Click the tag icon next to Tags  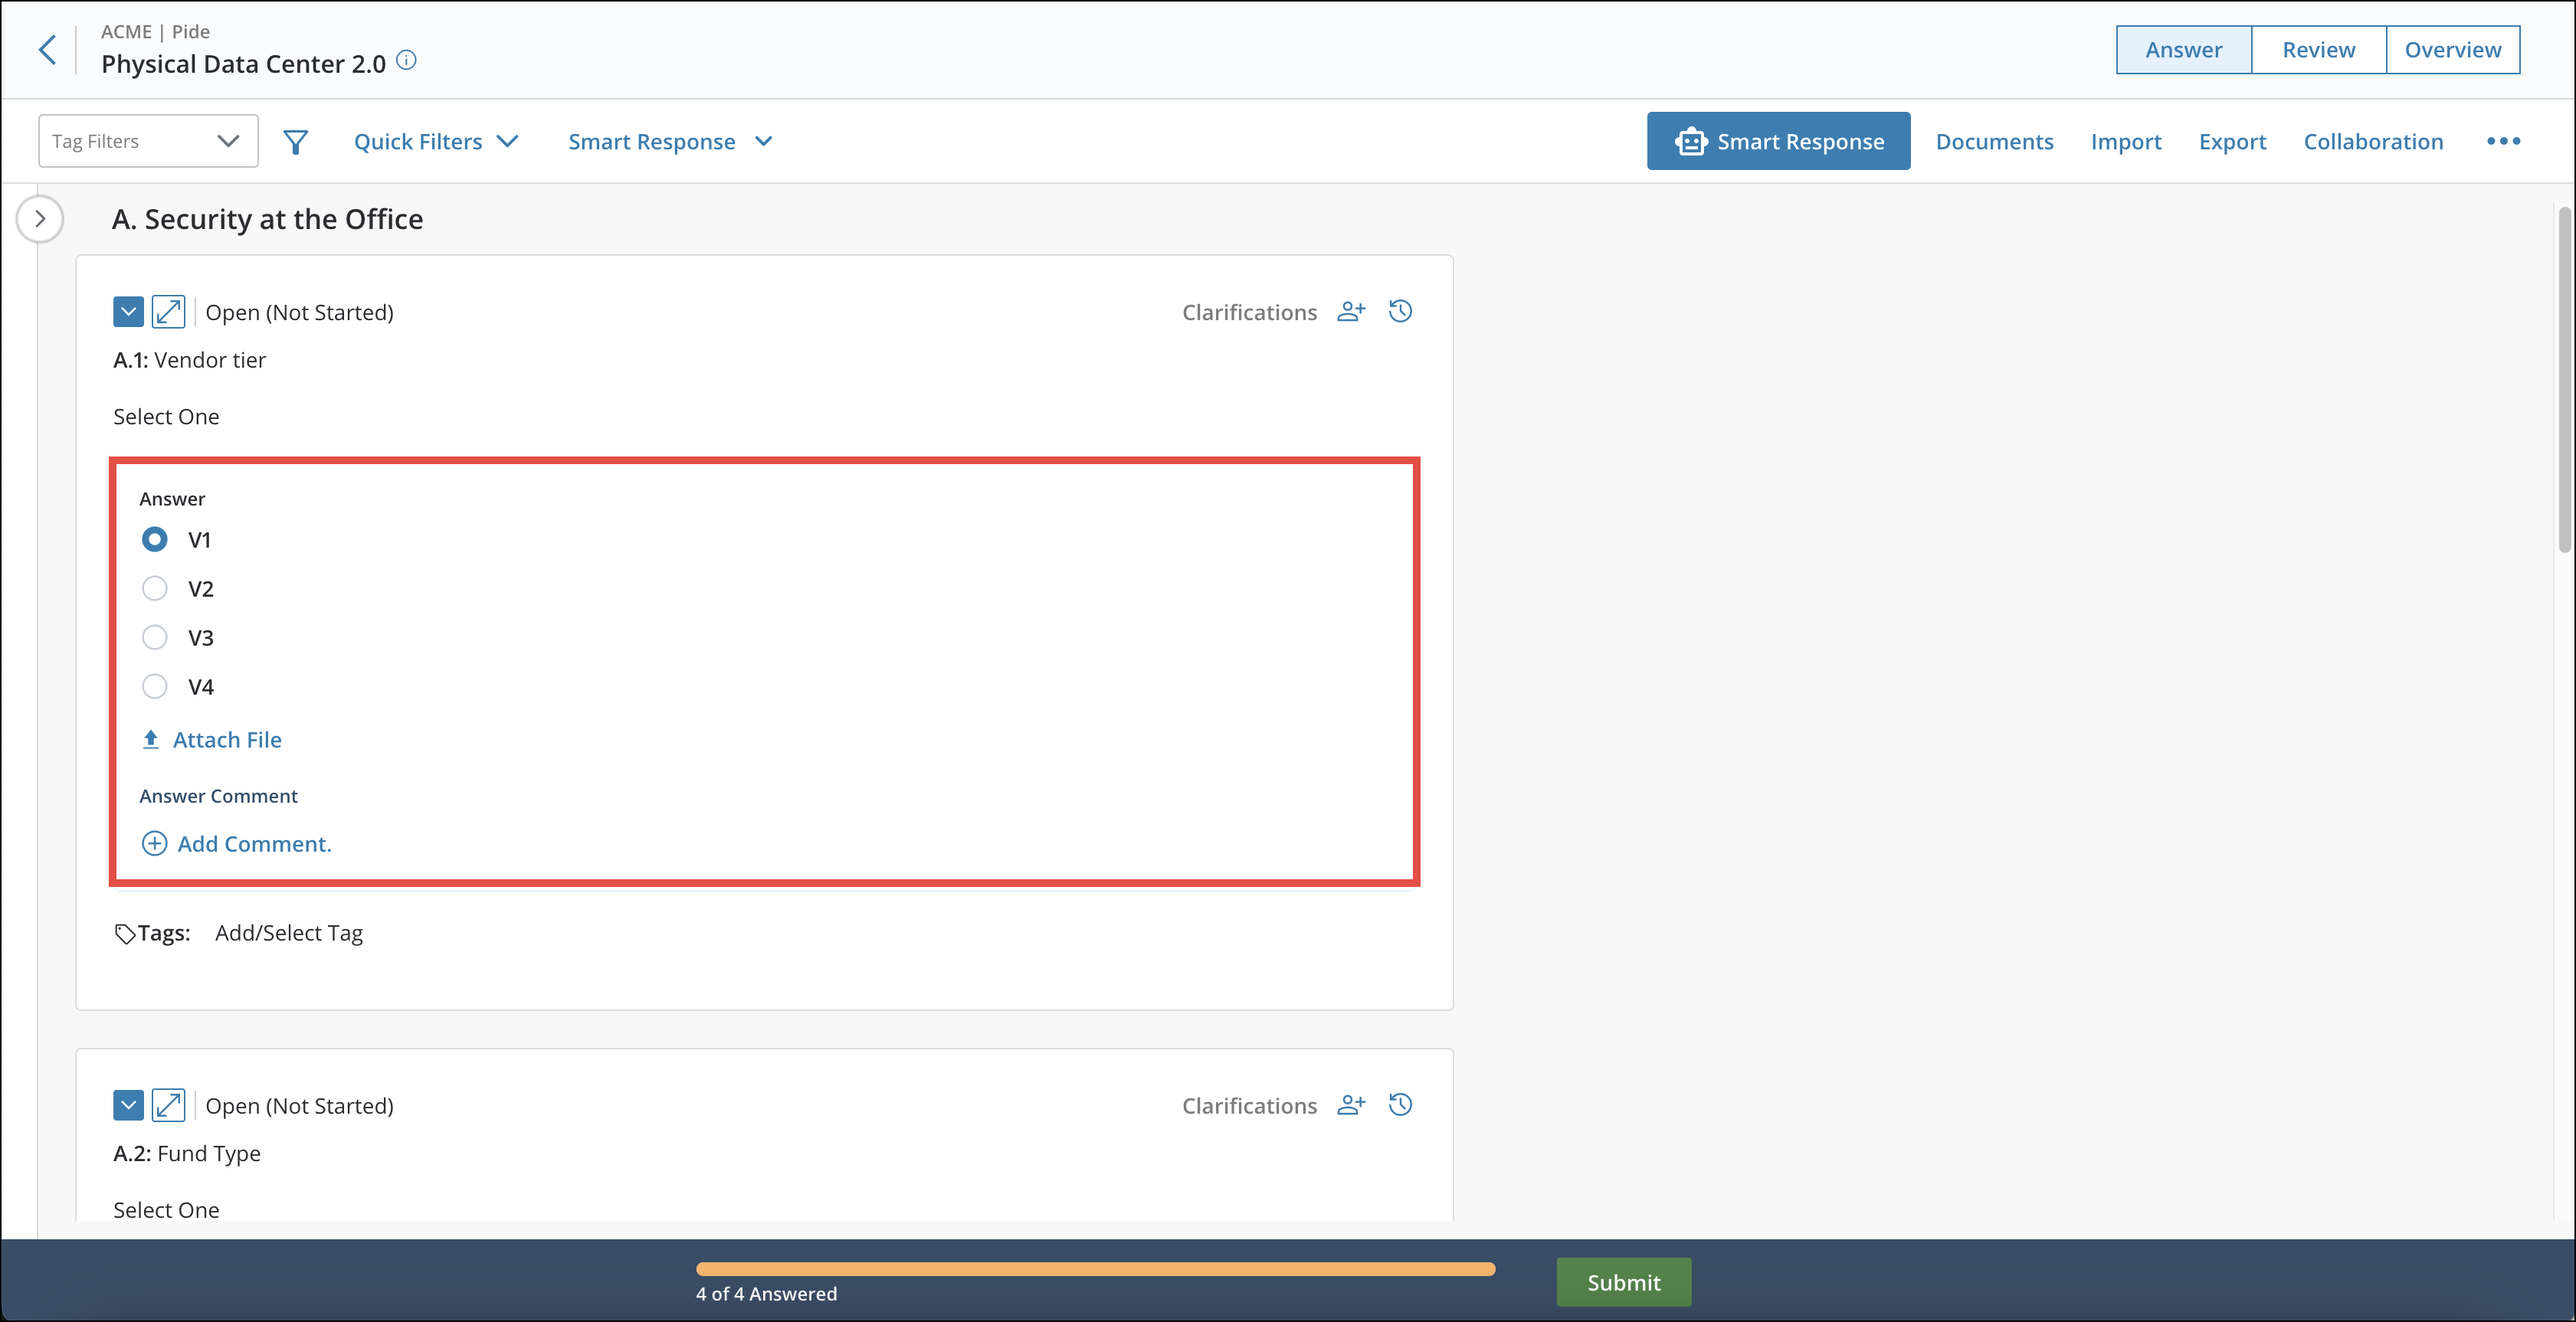click(124, 933)
